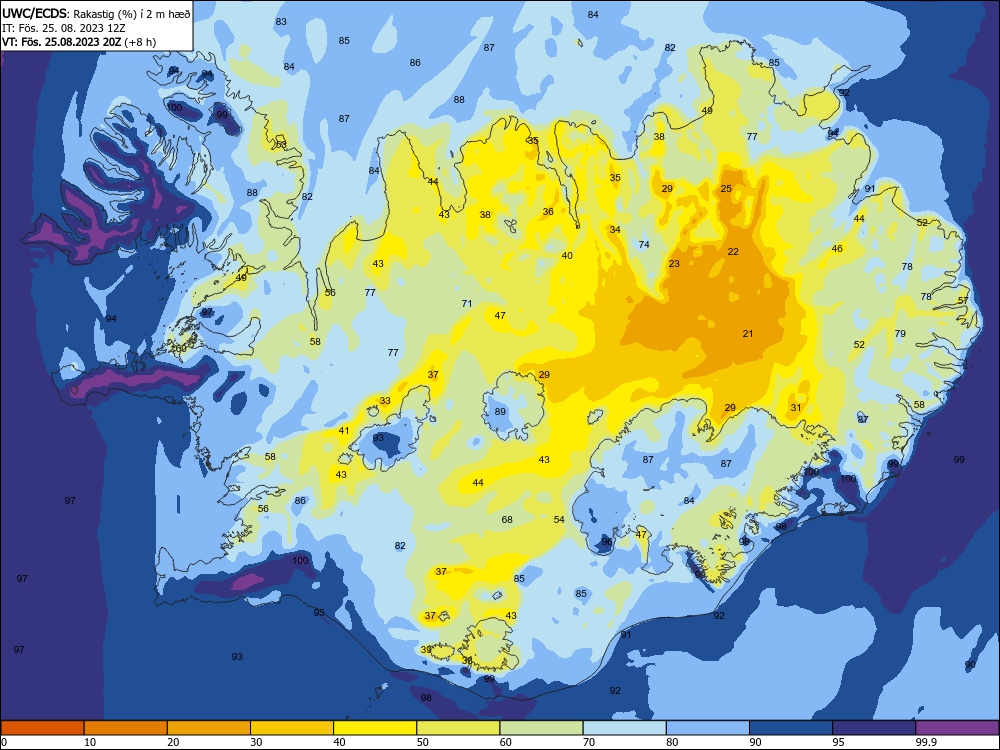Screen dimensions: 1000x750
Task: Click the dark orange 0–10 legend swatch
Action: click(x=42, y=728)
